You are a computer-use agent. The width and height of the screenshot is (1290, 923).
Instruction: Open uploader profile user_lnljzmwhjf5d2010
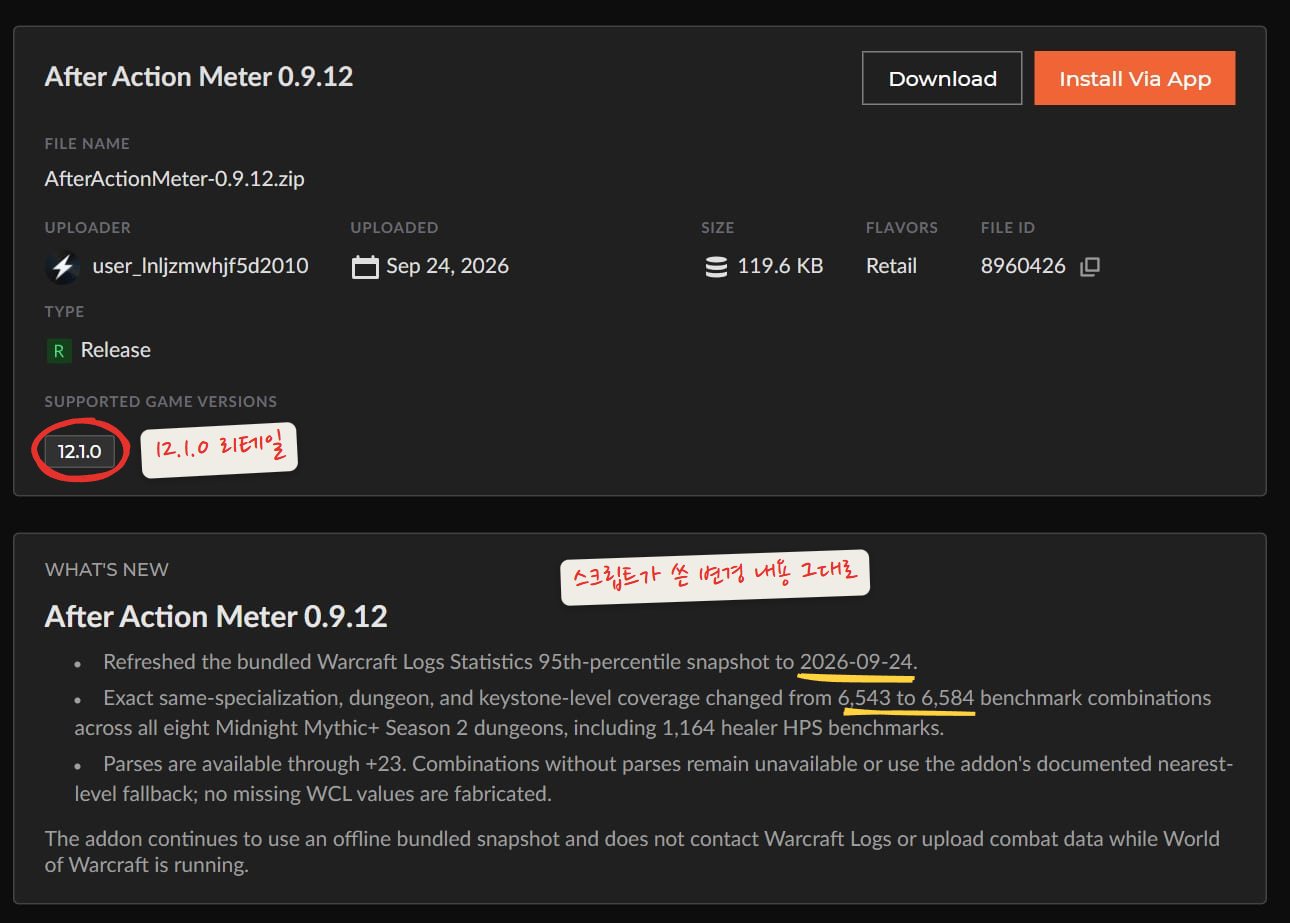point(200,266)
